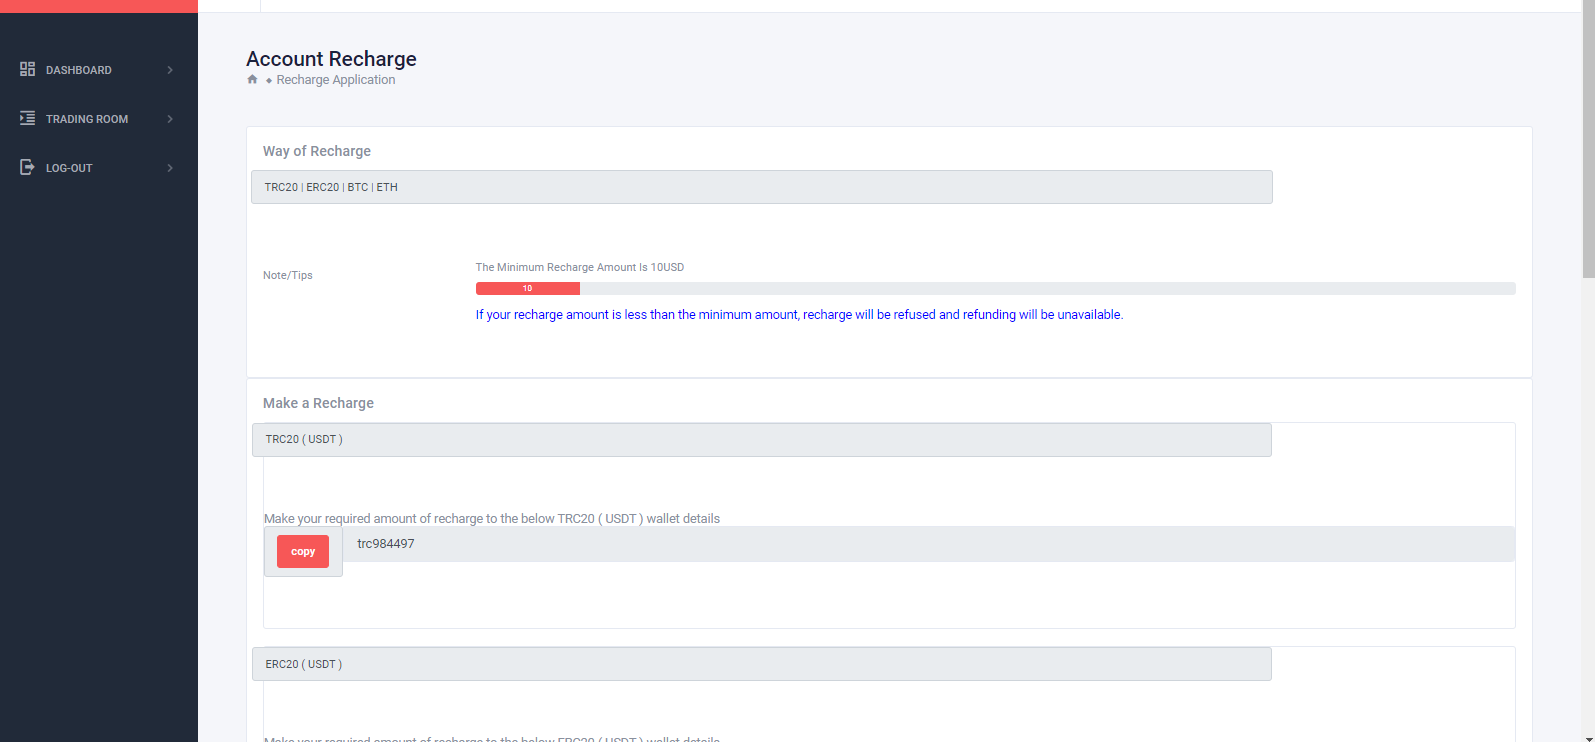Image resolution: width=1595 pixels, height=742 pixels.
Task: Click the vertical page scrollbar thumb
Action: [x=1588, y=140]
